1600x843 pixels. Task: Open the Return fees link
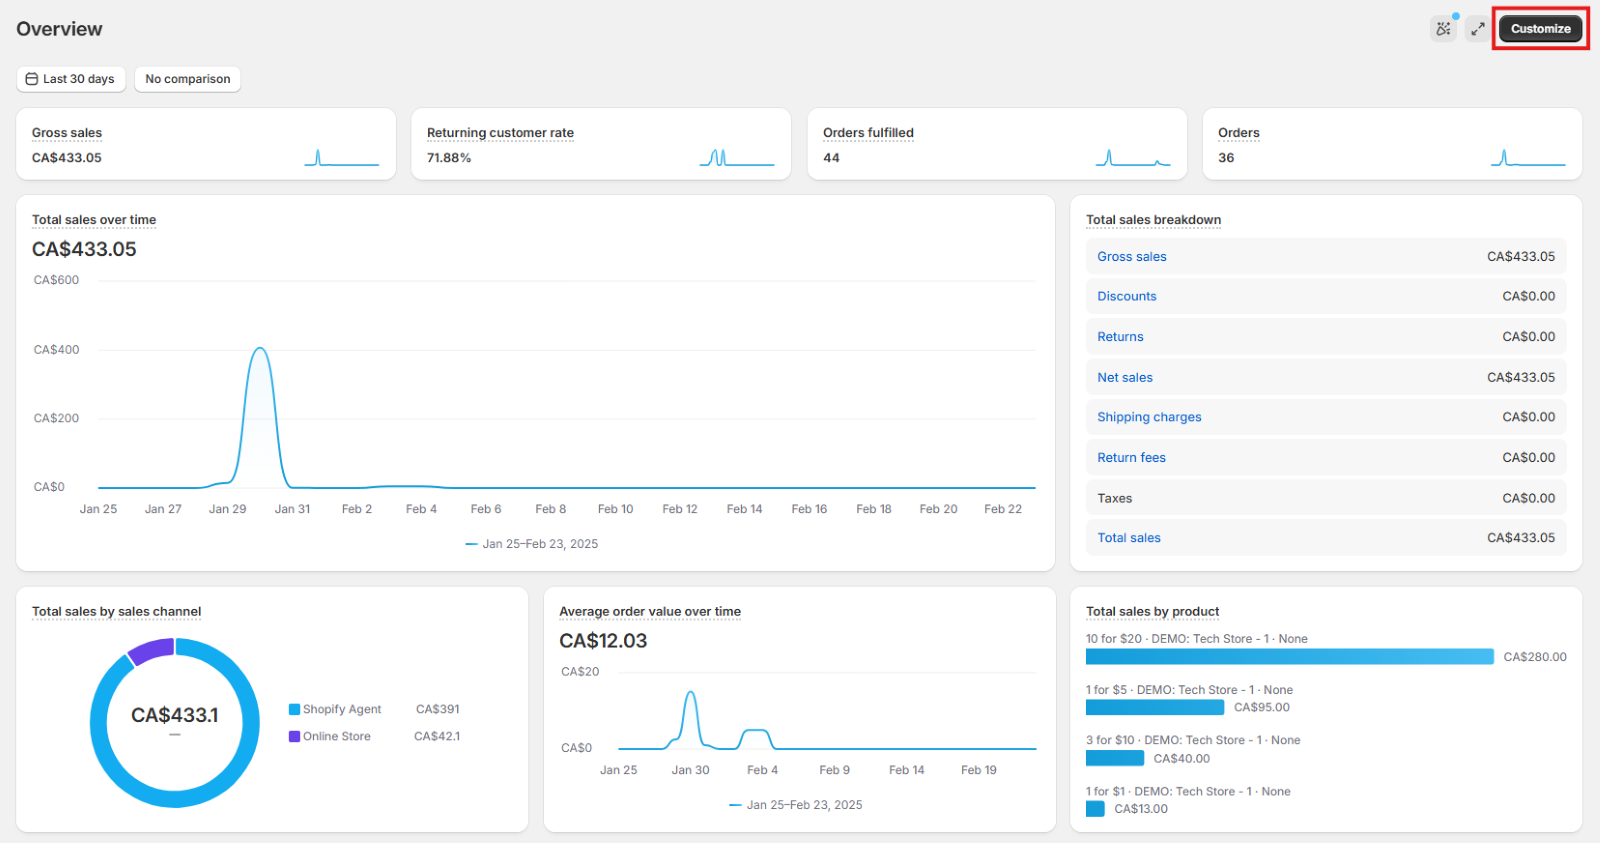(1131, 458)
